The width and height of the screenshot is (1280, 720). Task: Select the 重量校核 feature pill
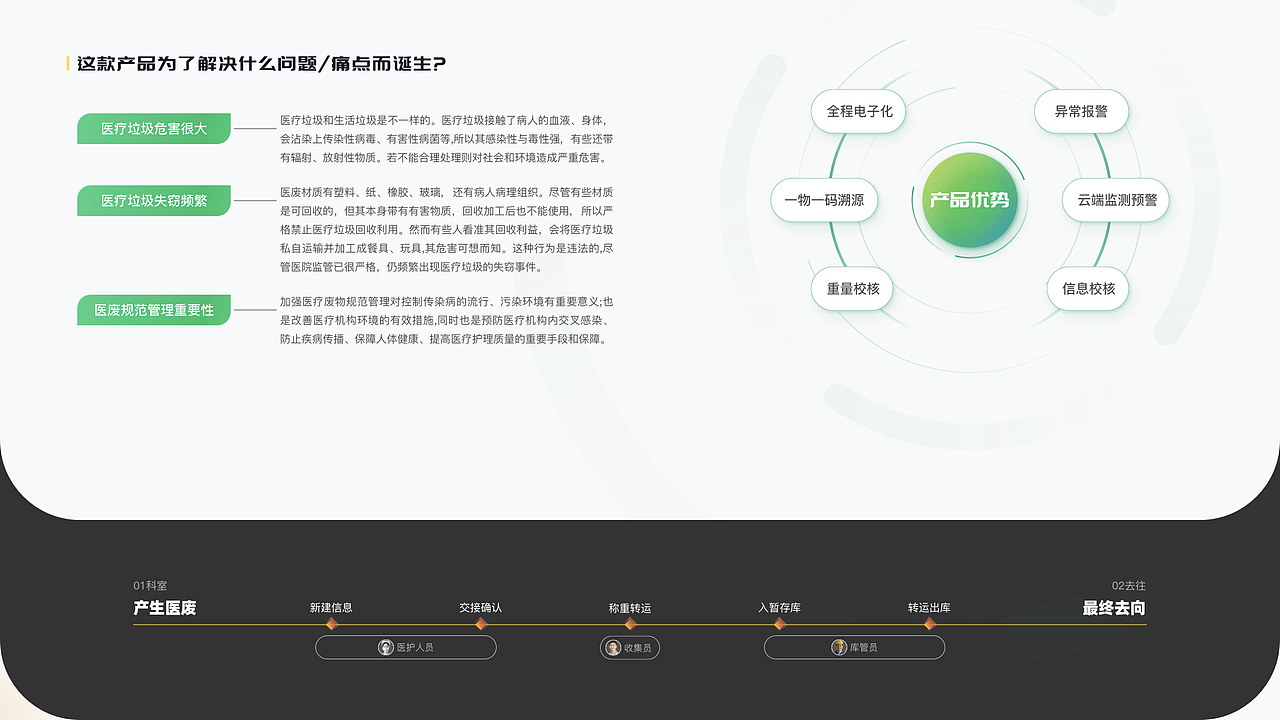tap(853, 289)
